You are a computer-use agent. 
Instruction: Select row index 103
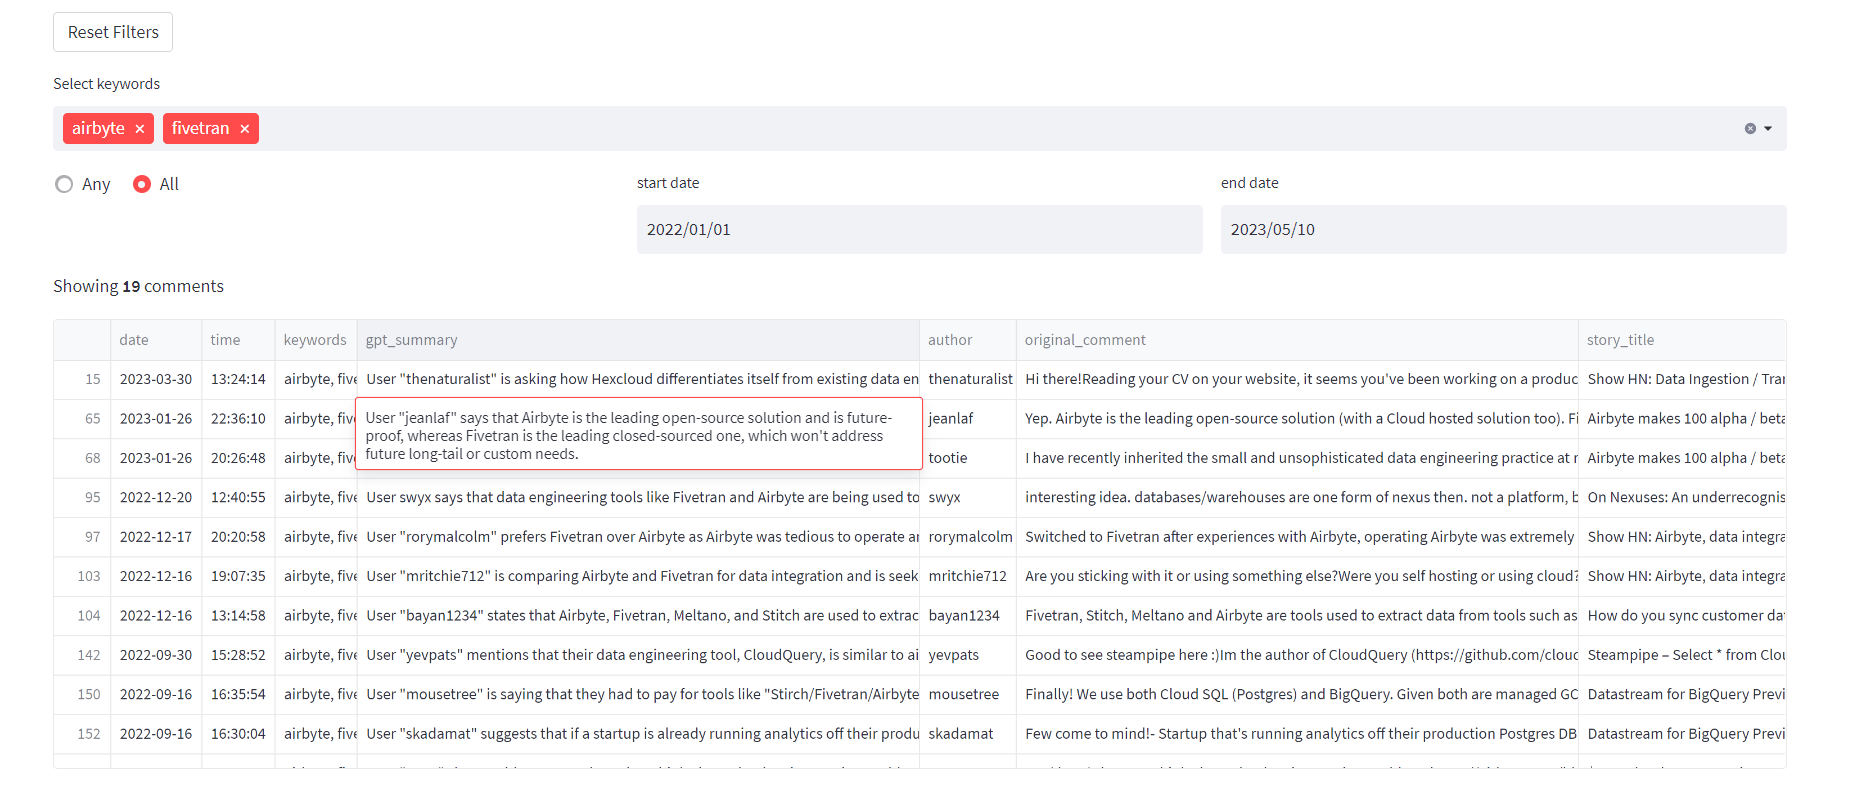[82, 576]
